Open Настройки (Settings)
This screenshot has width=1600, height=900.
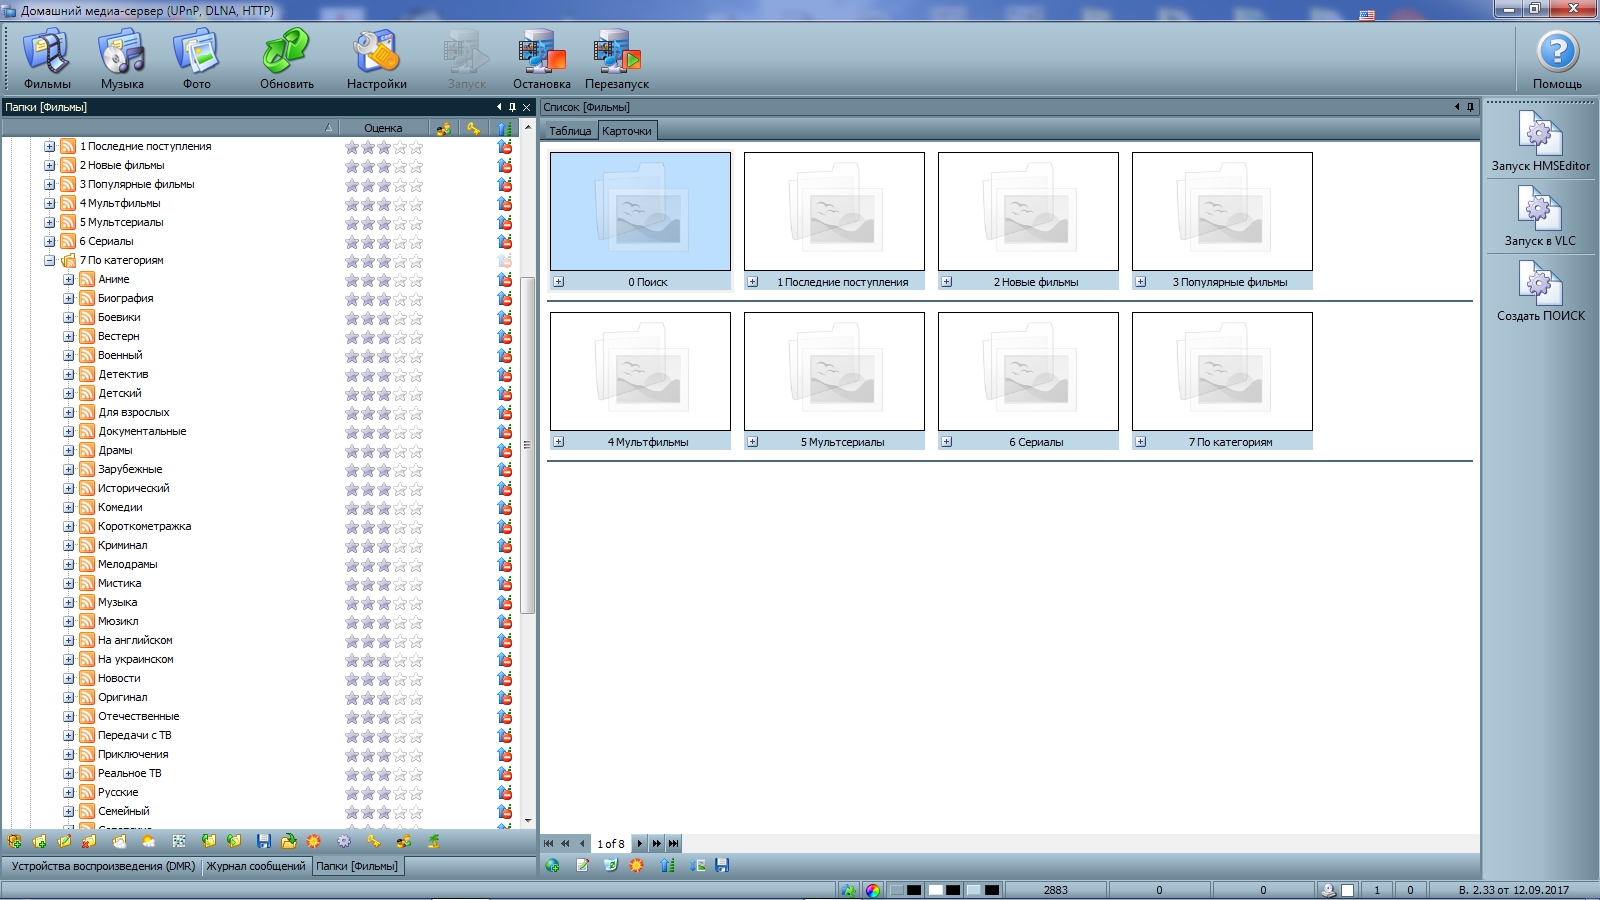point(376,59)
